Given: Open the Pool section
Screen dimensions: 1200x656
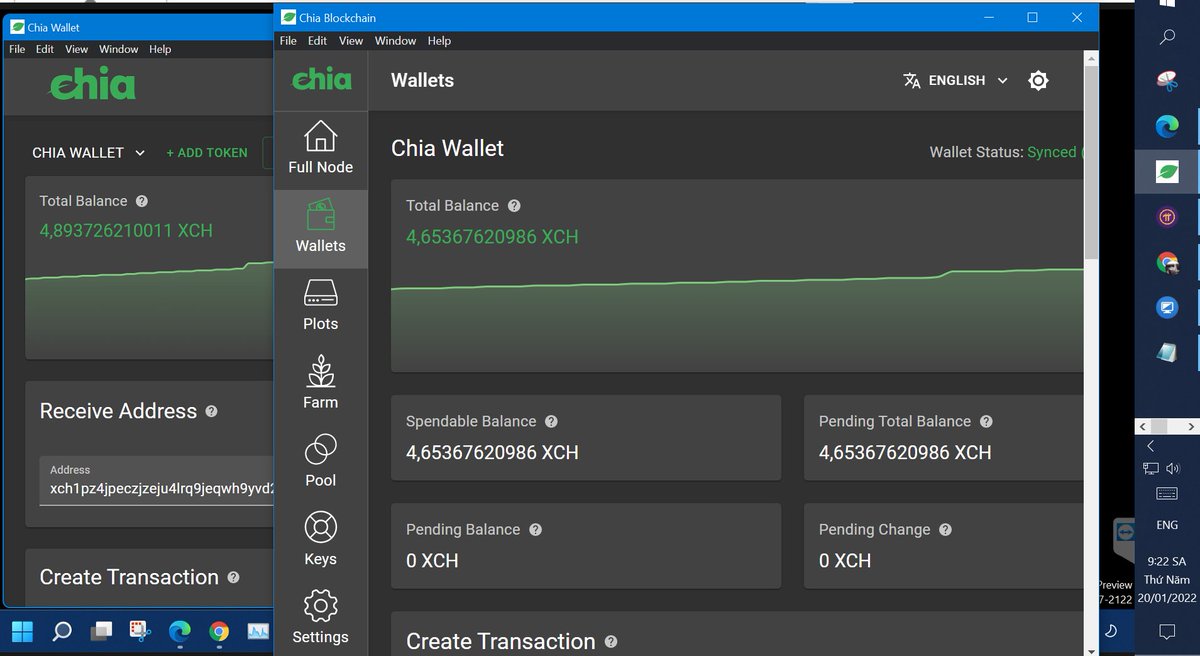Looking at the screenshot, I should click(x=320, y=461).
